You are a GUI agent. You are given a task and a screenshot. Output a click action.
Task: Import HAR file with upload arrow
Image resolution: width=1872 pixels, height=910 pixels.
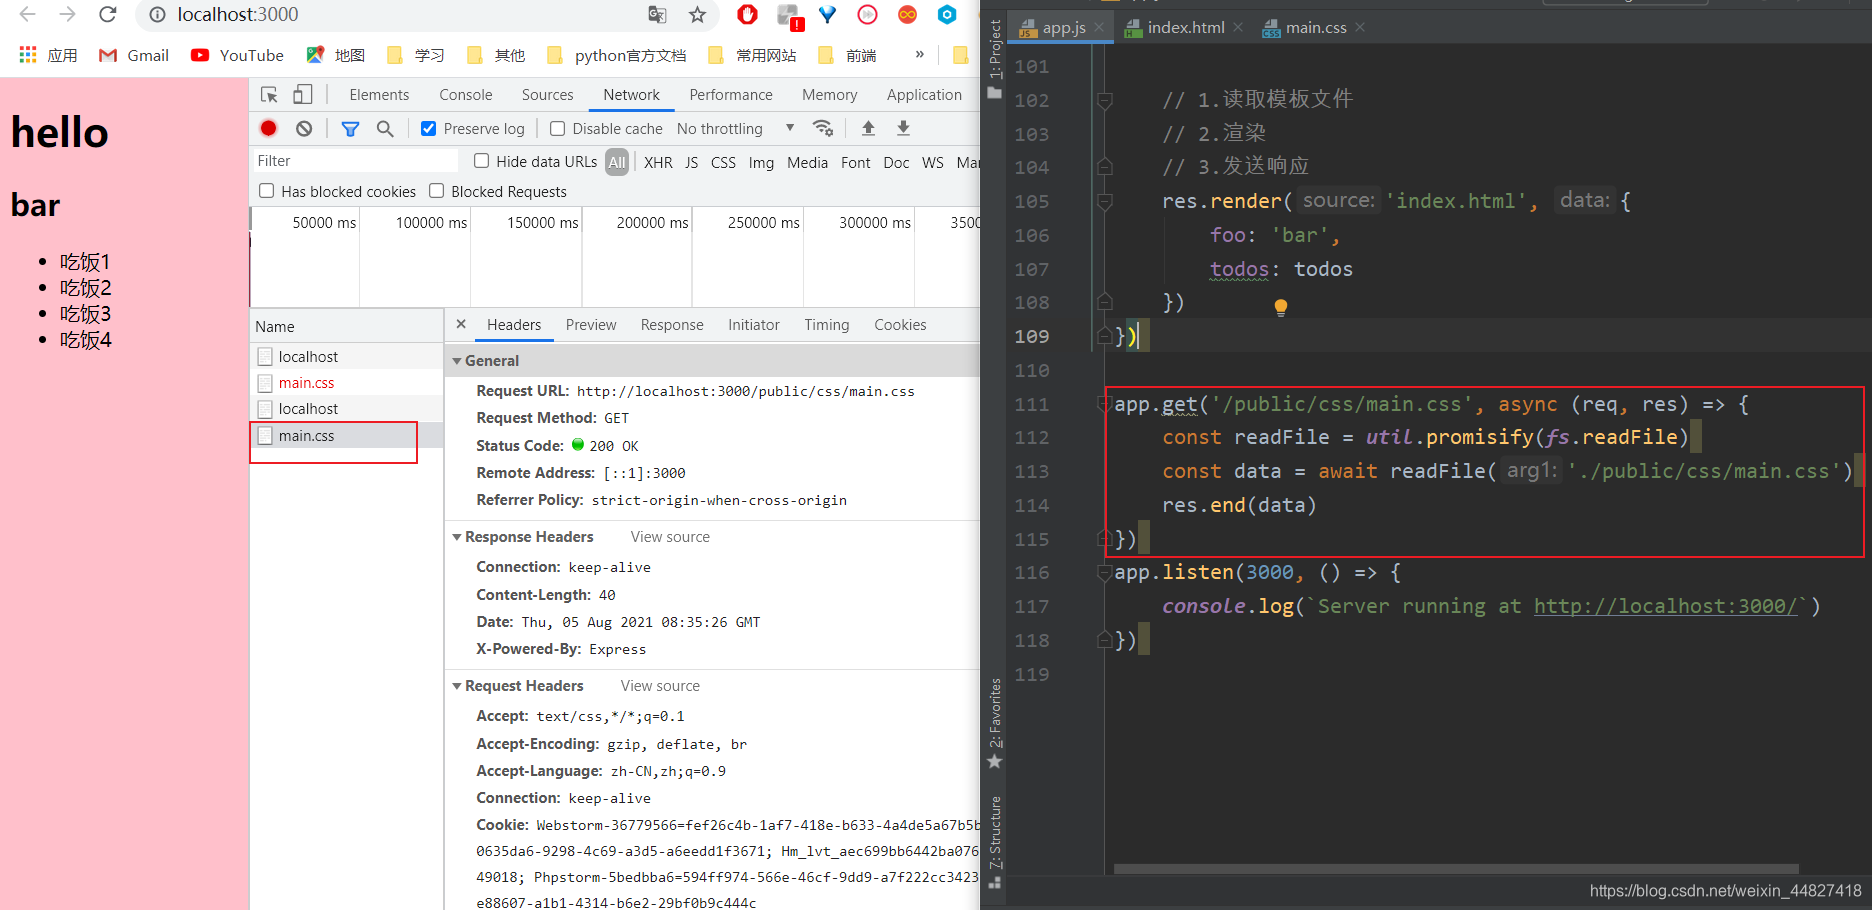click(868, 128)
